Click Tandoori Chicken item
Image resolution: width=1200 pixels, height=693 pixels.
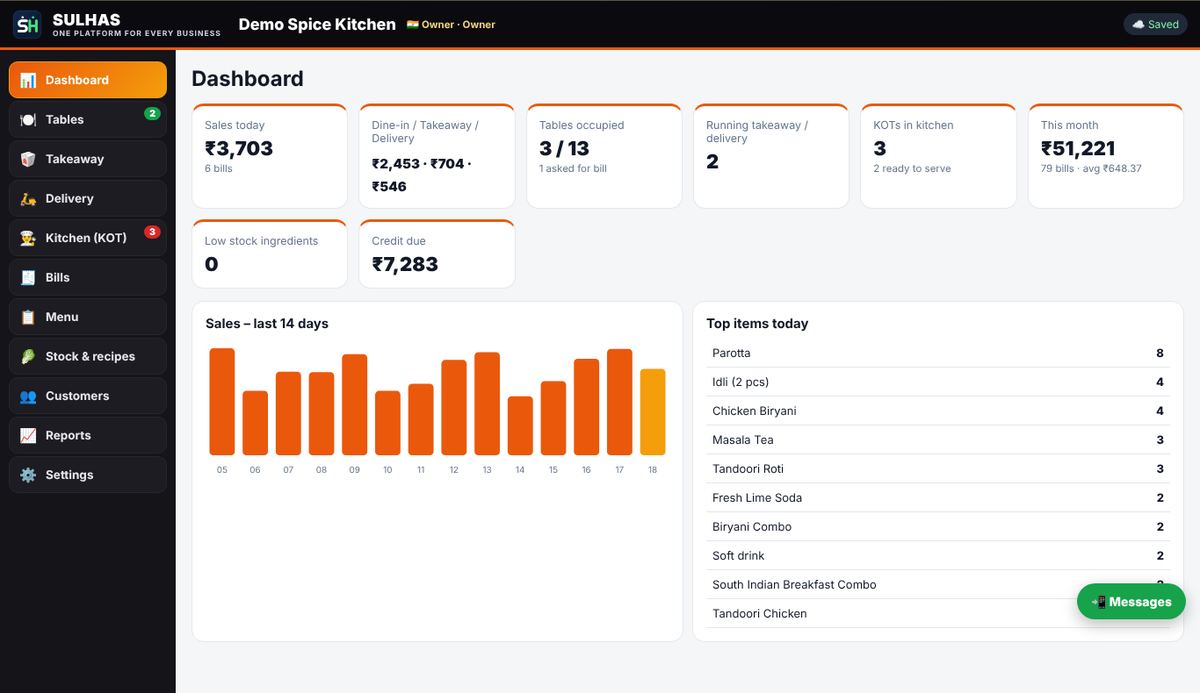click(760, 614)
